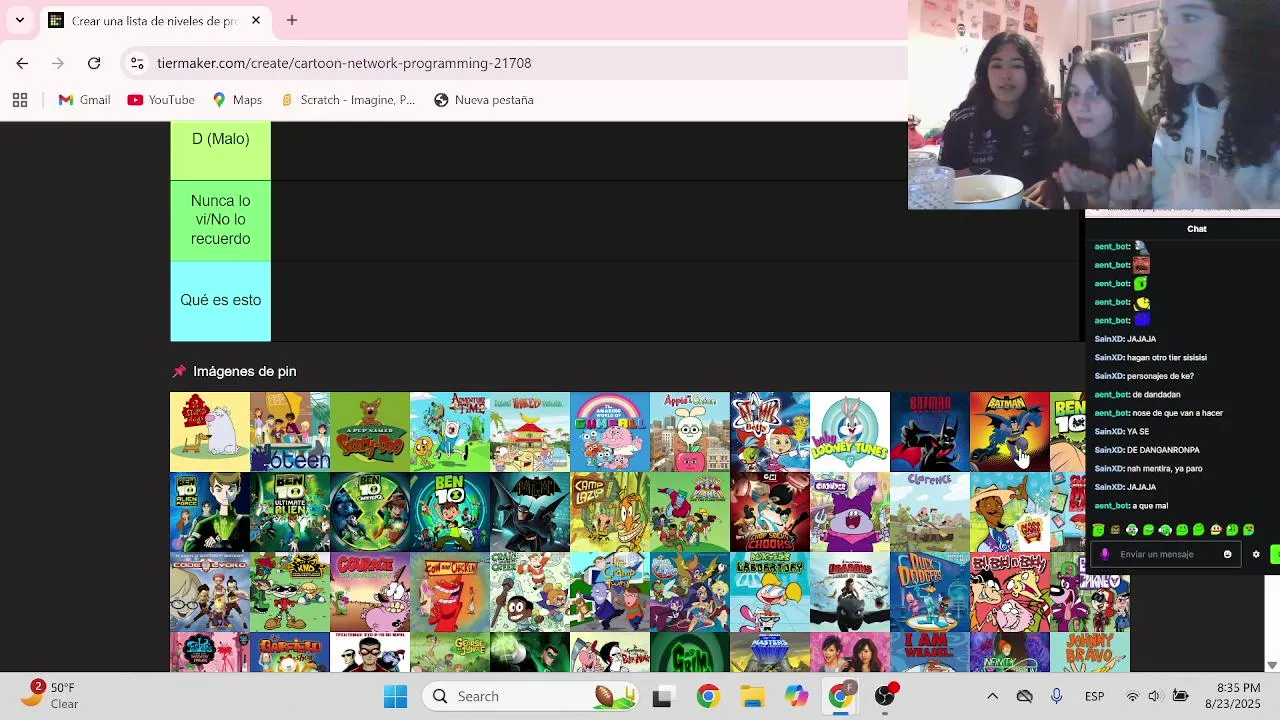
Task: Open Google Chrome from the taskbar
Action: click(x=708, y=696)
